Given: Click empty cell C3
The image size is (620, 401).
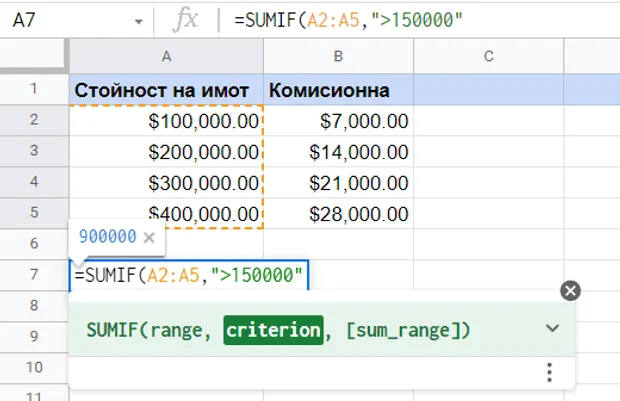Looking at the screenshot, I should pos(489,151).
